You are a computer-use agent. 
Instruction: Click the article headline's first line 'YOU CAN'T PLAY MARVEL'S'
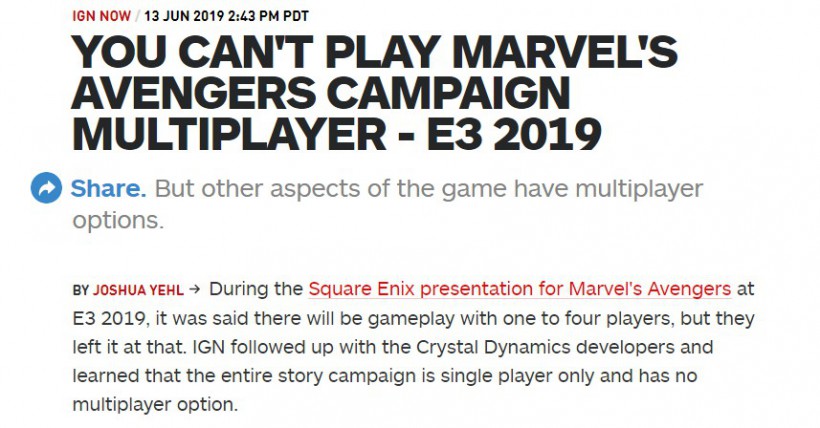tap(374, 52)
